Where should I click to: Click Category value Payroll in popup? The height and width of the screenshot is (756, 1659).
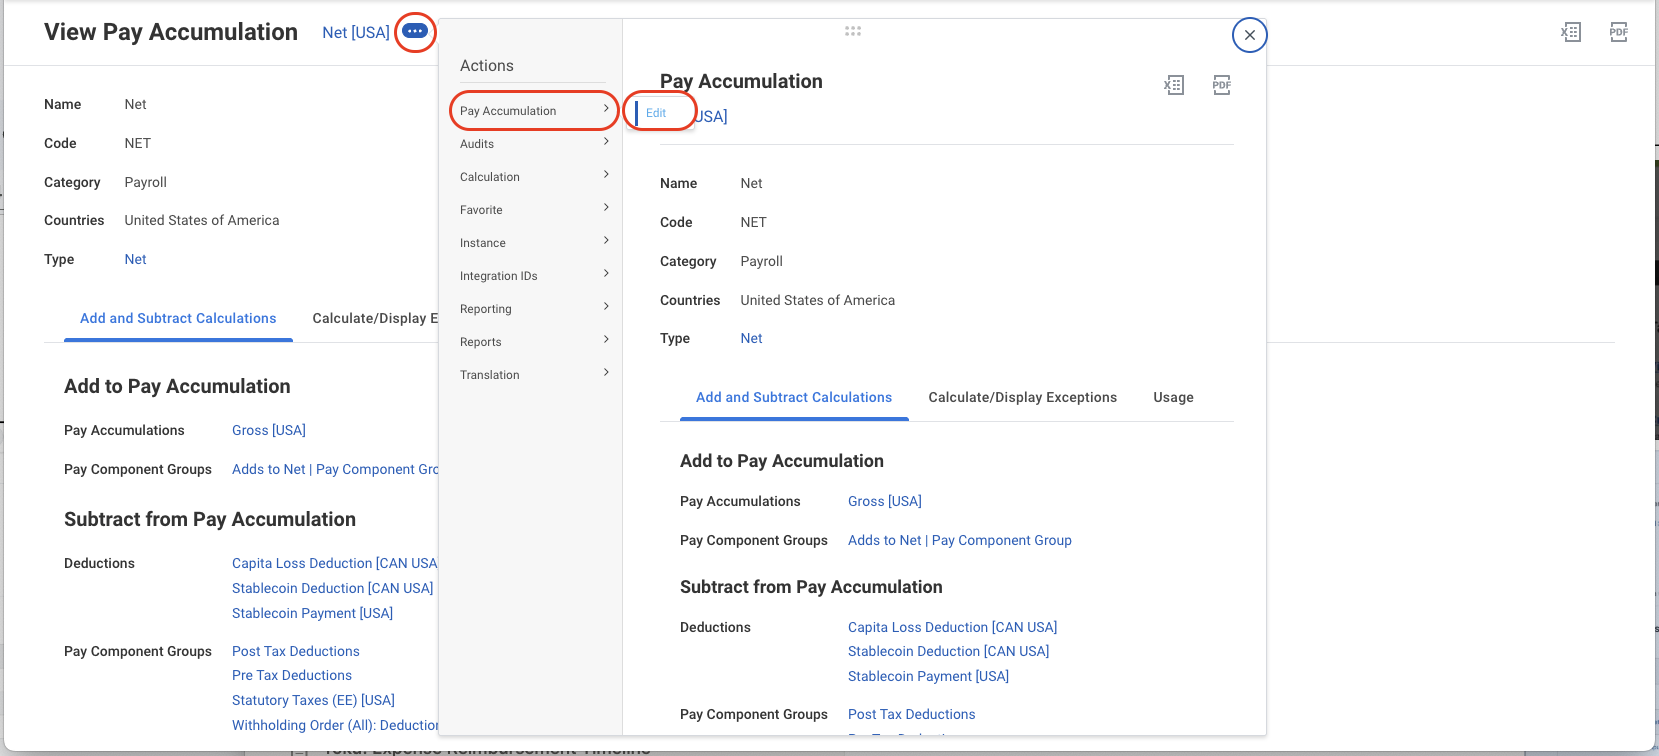[x=761, y=261]
